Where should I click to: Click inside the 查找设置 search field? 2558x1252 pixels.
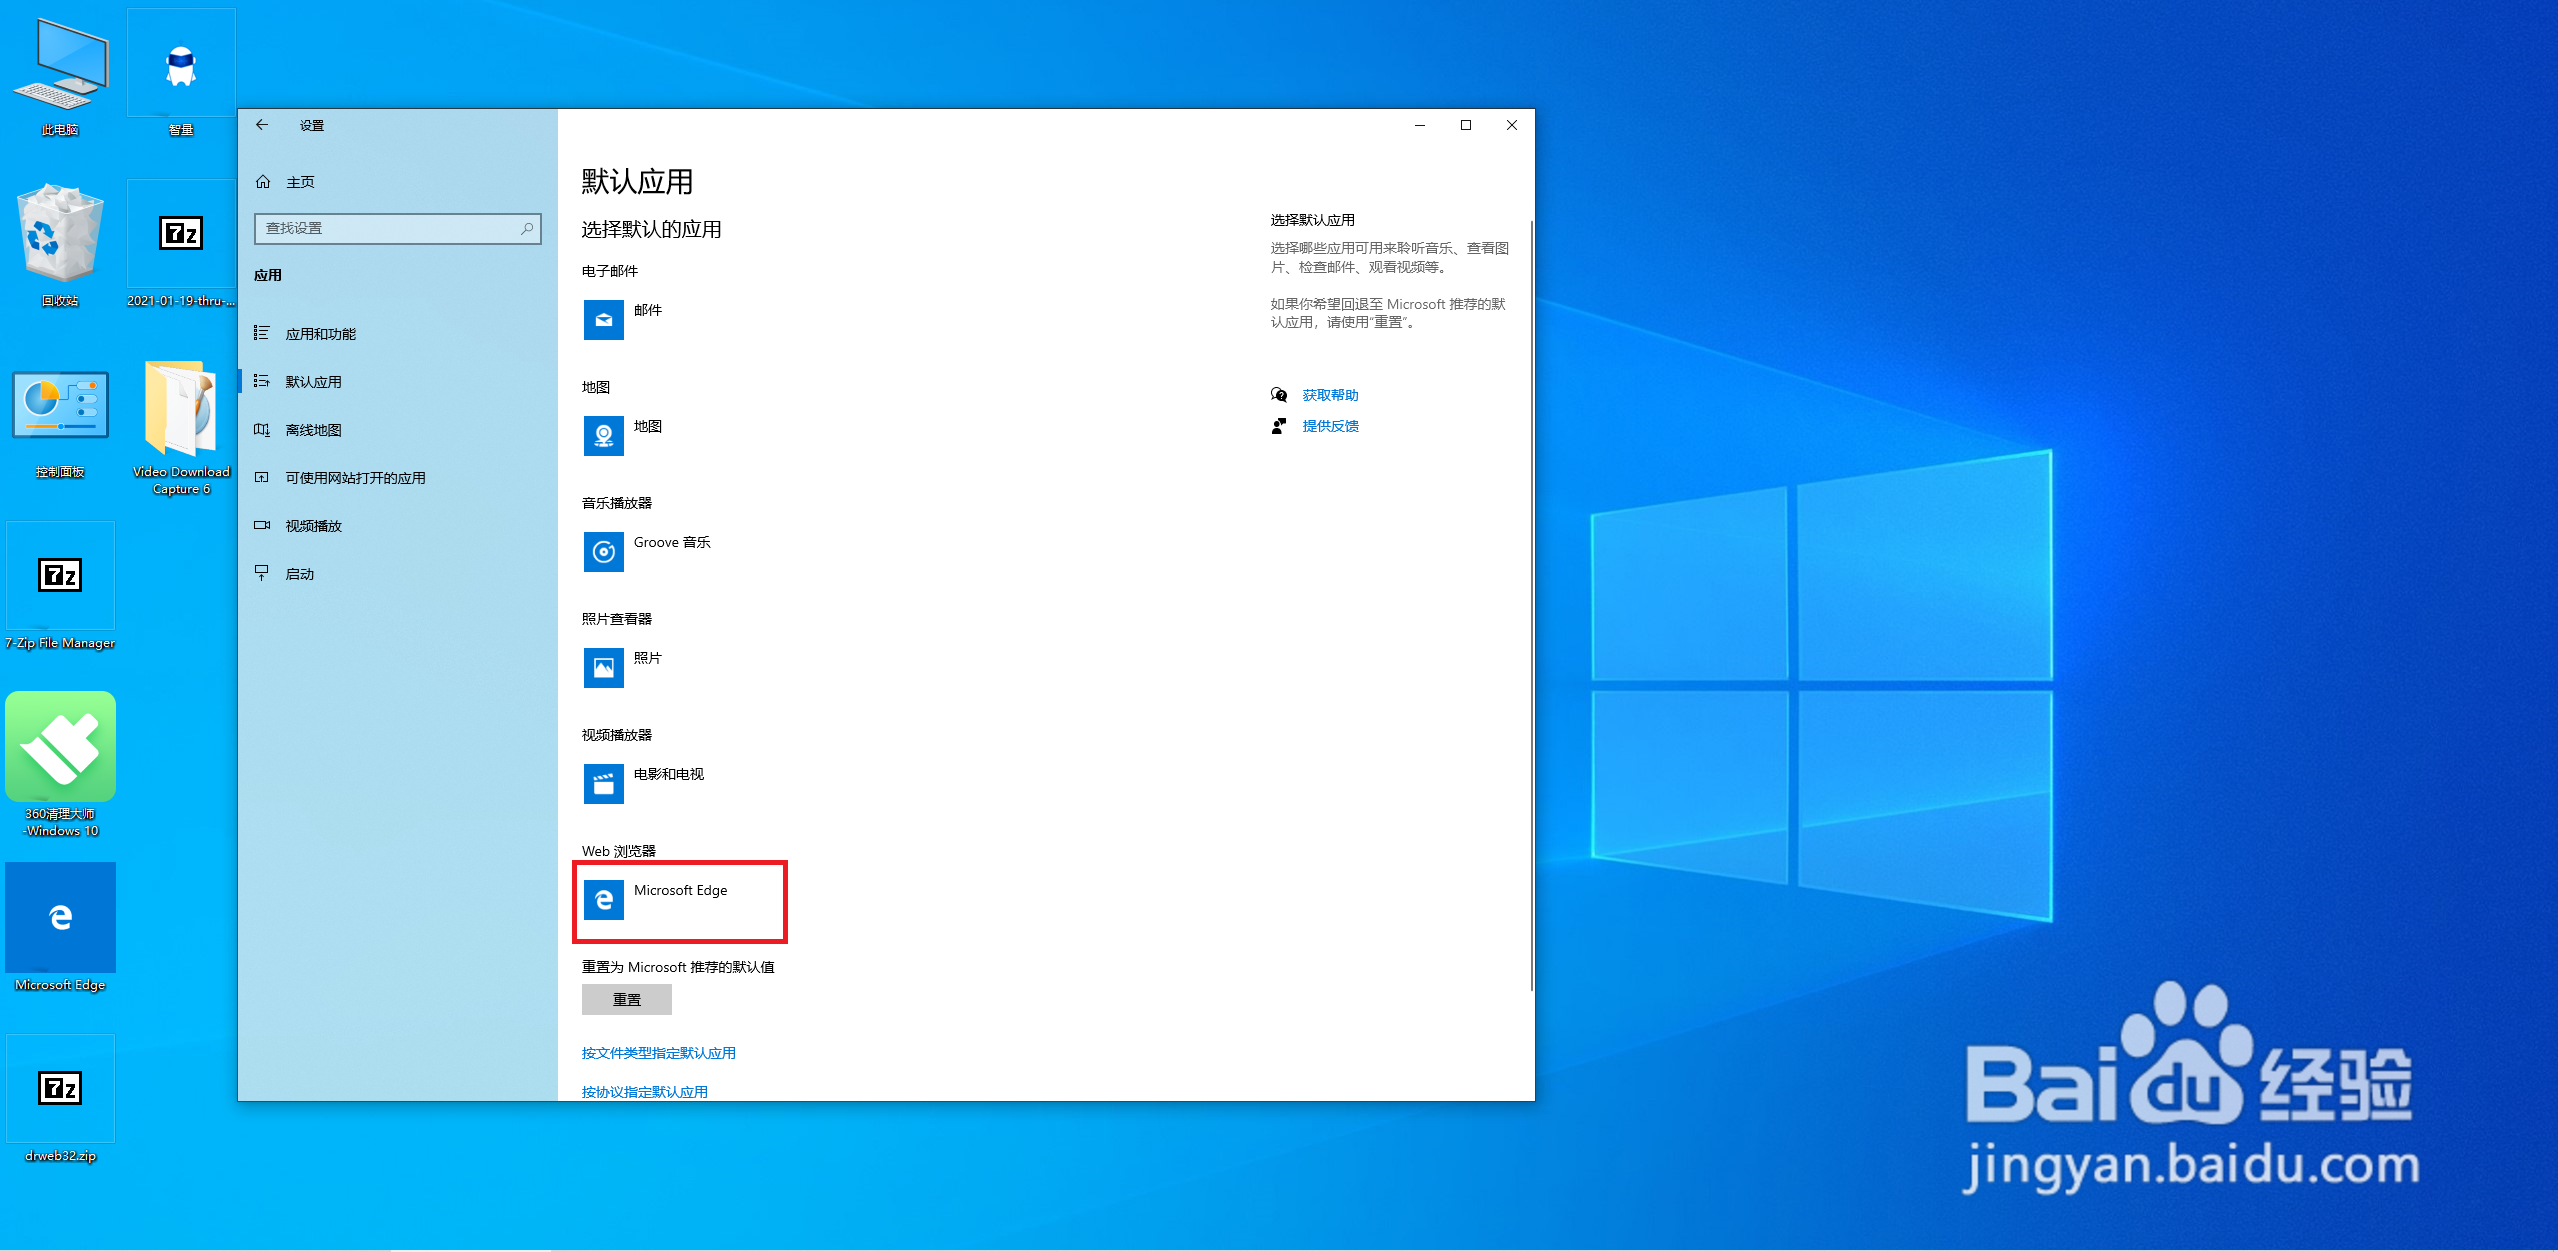tap(385, 229)
